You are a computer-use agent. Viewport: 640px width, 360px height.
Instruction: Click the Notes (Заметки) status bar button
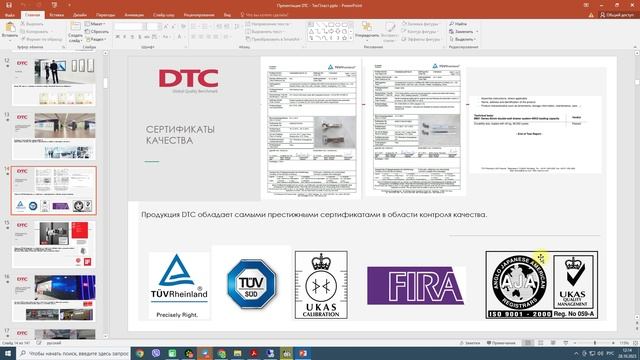pos(470,343)
